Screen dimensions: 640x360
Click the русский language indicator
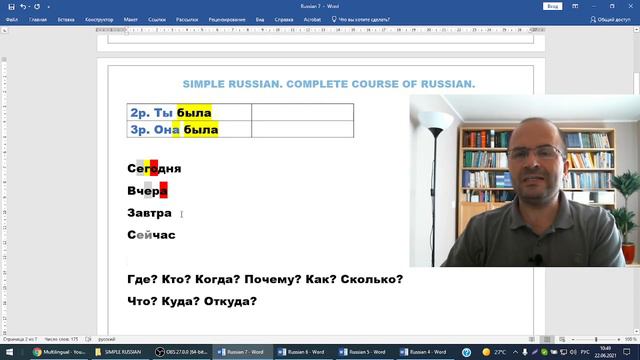click(107, 339)
